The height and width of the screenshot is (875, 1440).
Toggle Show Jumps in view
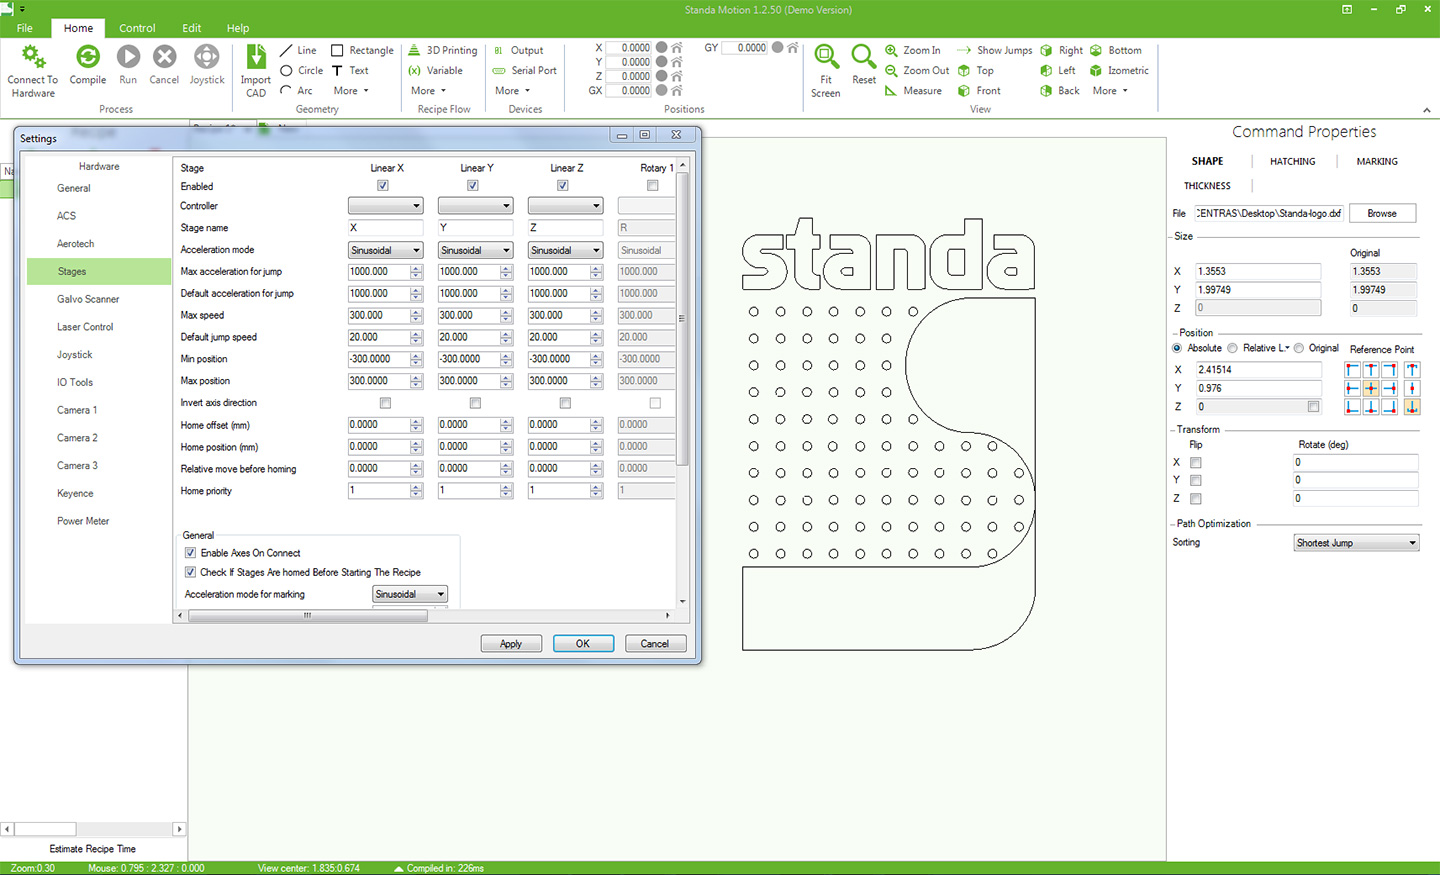coord(994,50)
